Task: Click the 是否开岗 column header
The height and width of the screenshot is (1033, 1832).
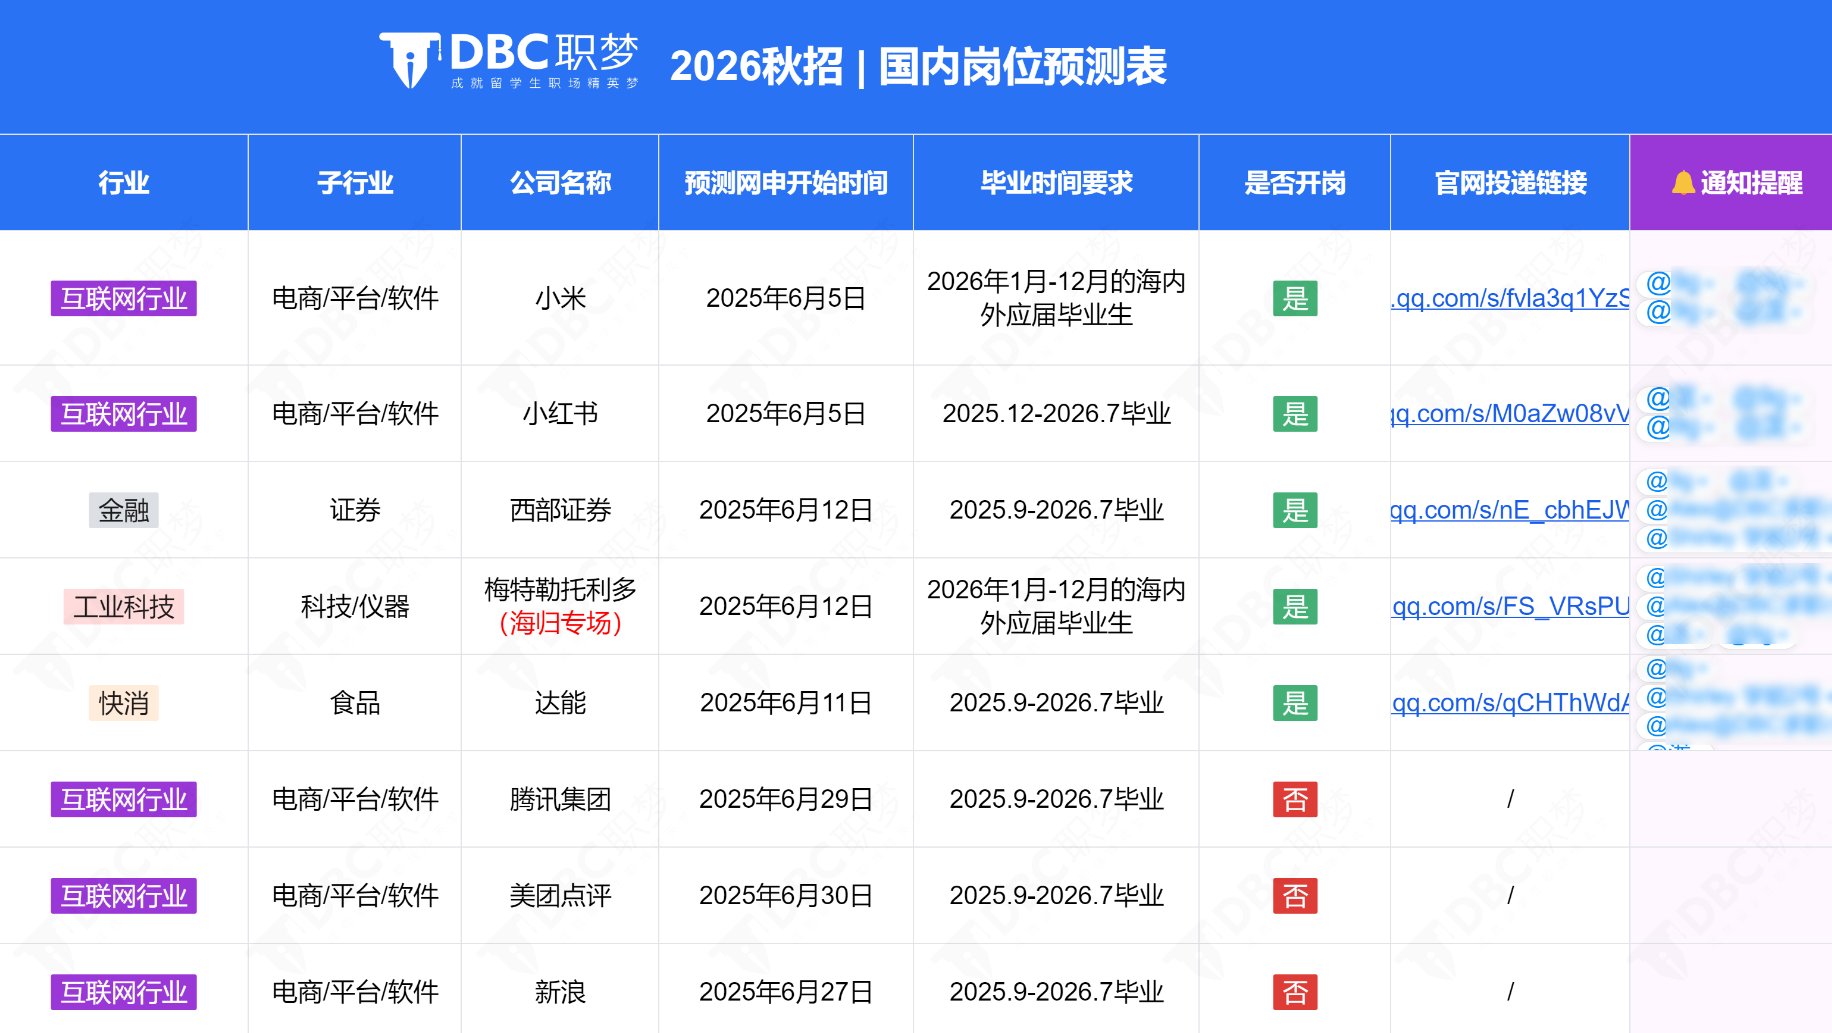Action: [1295, 183]
